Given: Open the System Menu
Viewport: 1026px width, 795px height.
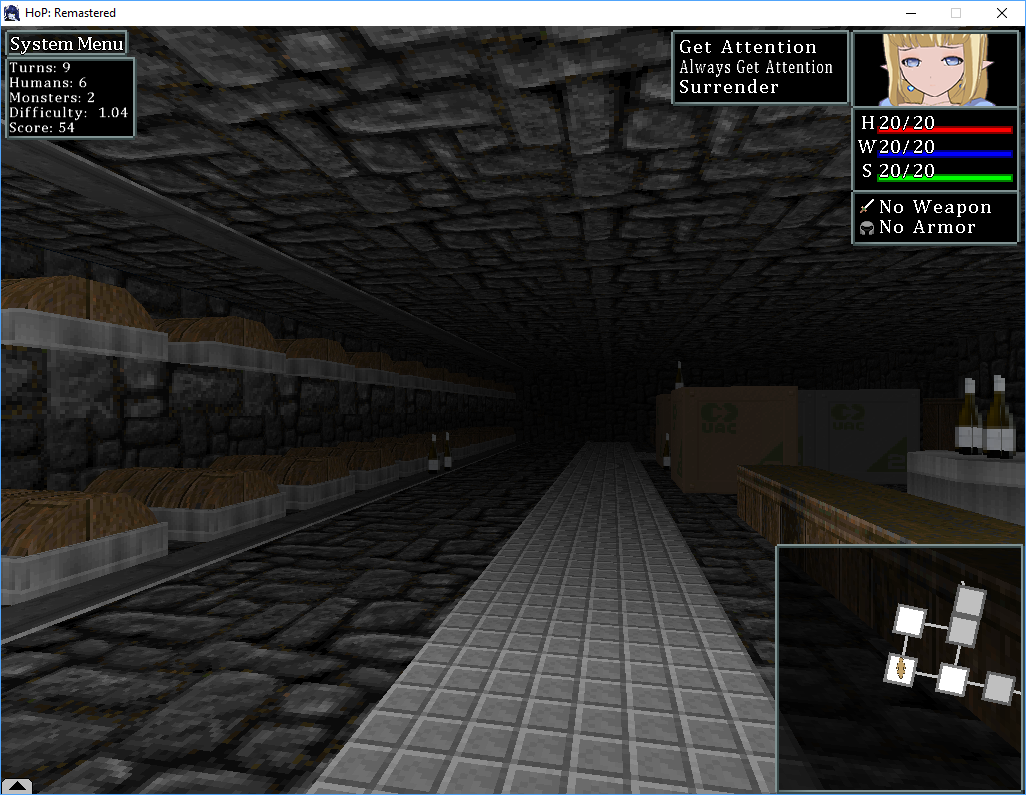Looking at the screenshot, I should click(x=66, y=43).
